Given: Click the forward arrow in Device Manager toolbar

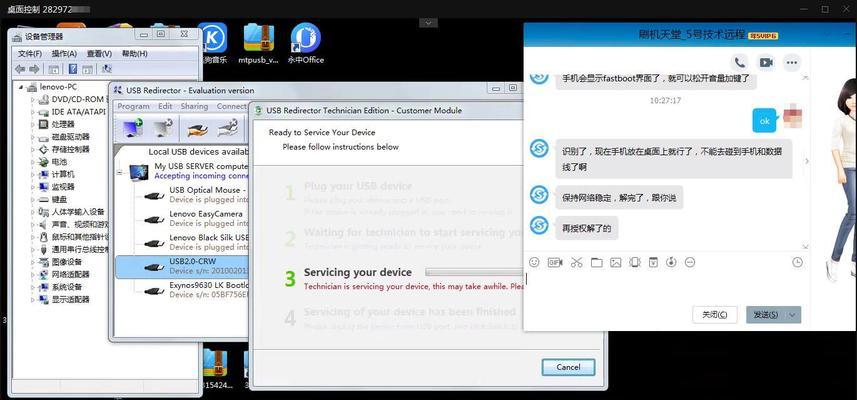Looking at the screenshot, I should (34, 69).
